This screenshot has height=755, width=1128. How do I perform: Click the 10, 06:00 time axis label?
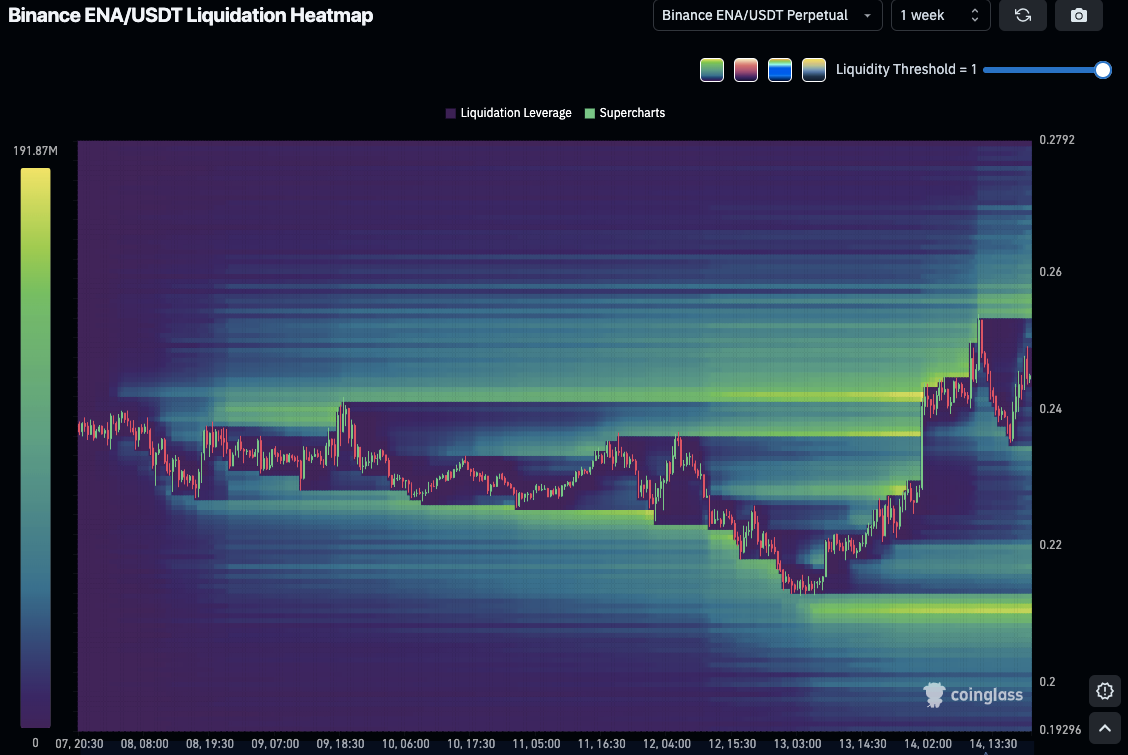click(405, 744)
